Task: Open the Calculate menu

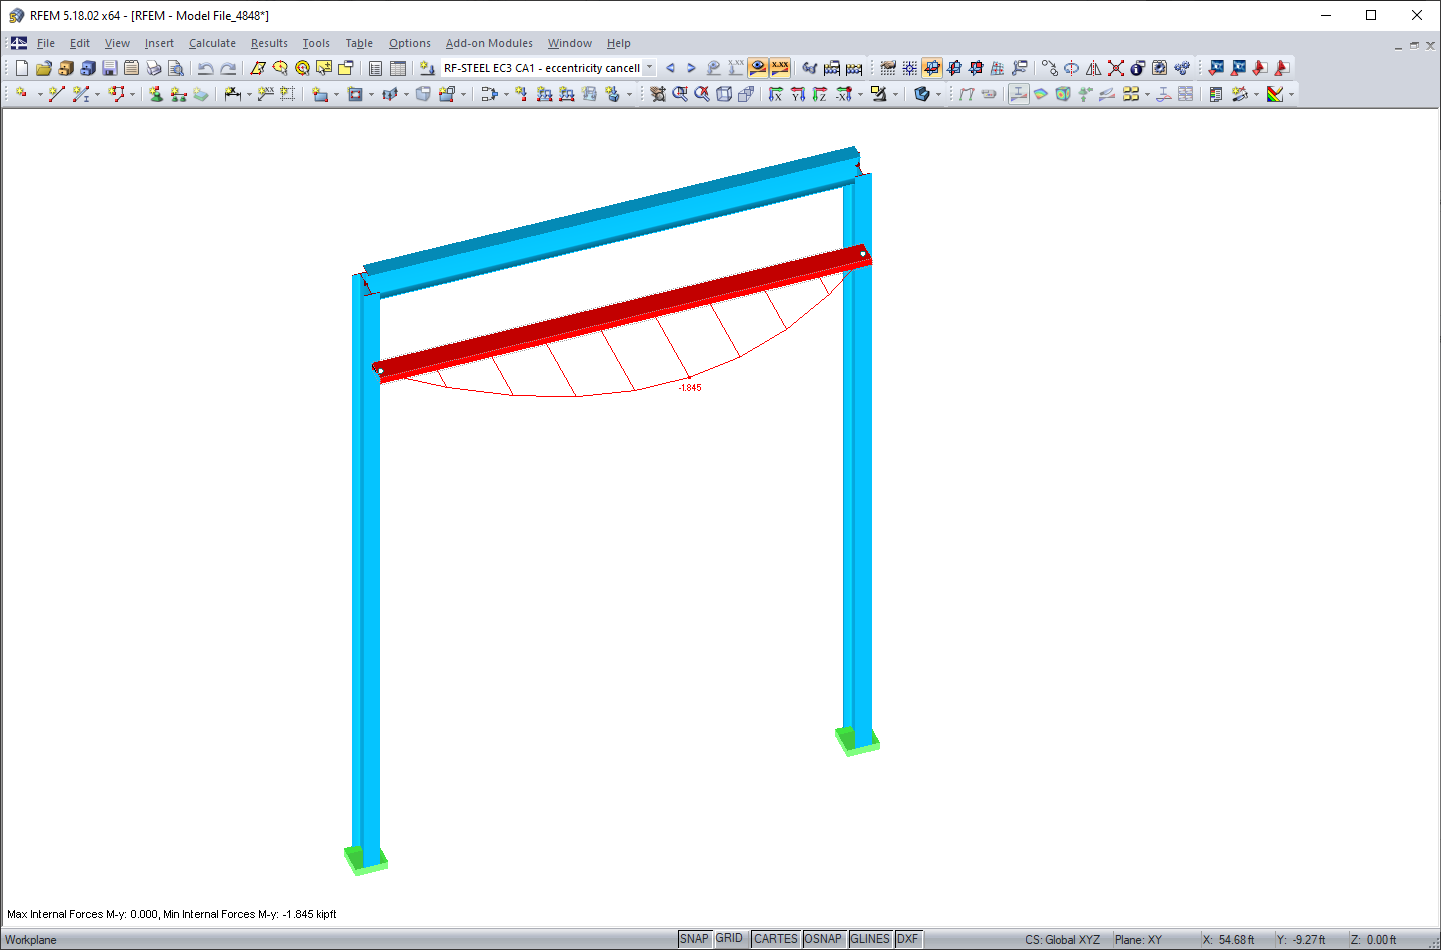Action: (x=212, y=43)
